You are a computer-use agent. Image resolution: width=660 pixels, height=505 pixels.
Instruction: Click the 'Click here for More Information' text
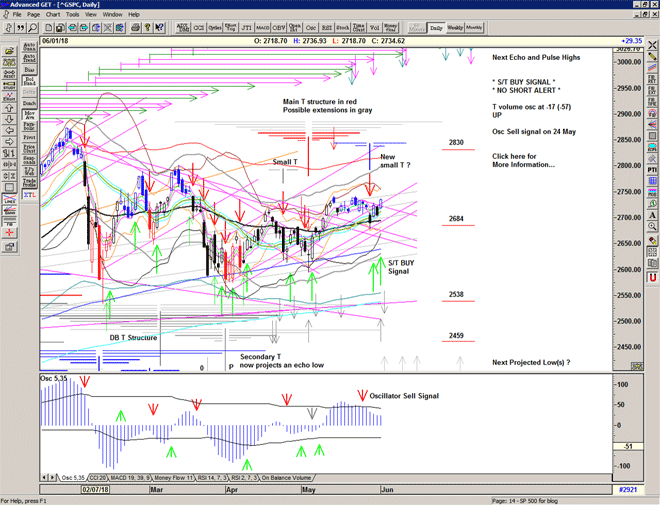[523, 160]
